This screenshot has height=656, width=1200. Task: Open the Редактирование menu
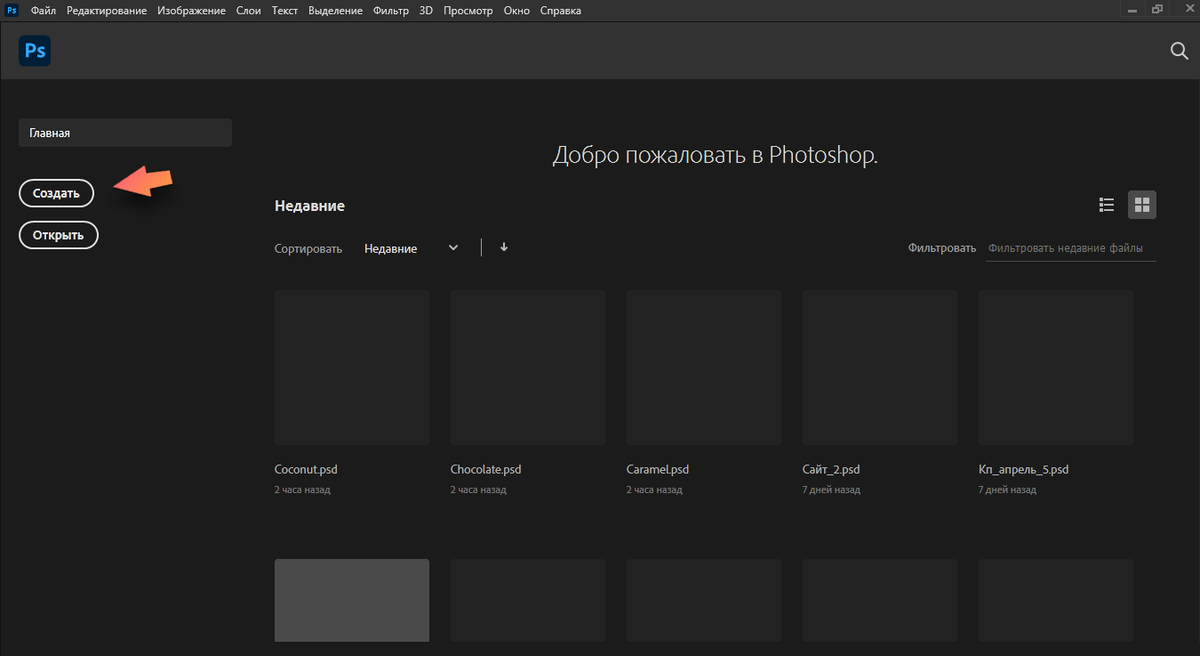pyautogui.click(x=107, y=10)
